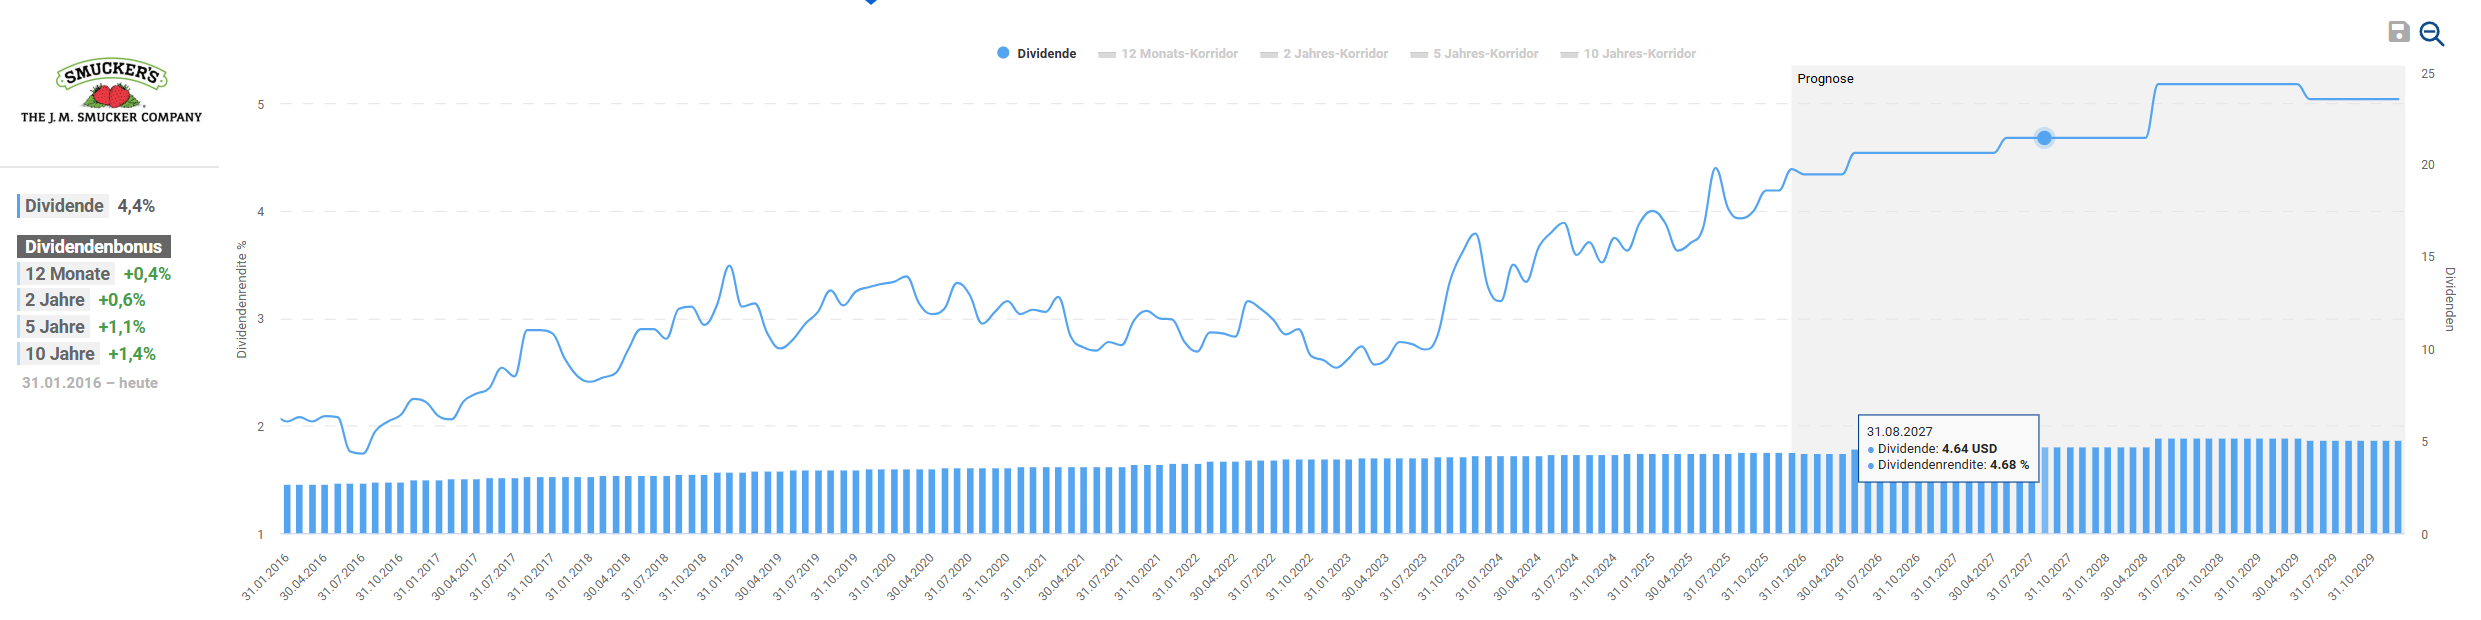
Task: Choose the 5 Jahre bonus row
Action: [84, 327]
